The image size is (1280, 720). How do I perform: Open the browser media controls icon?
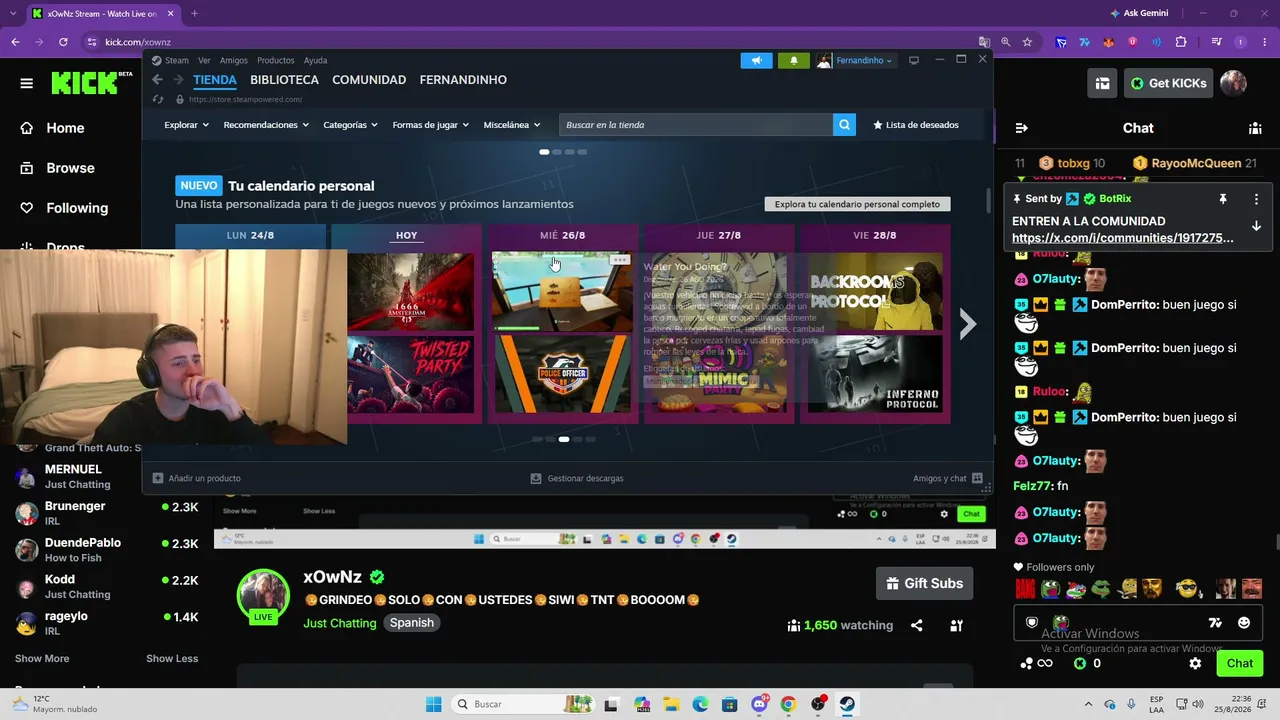point(1216,42)
